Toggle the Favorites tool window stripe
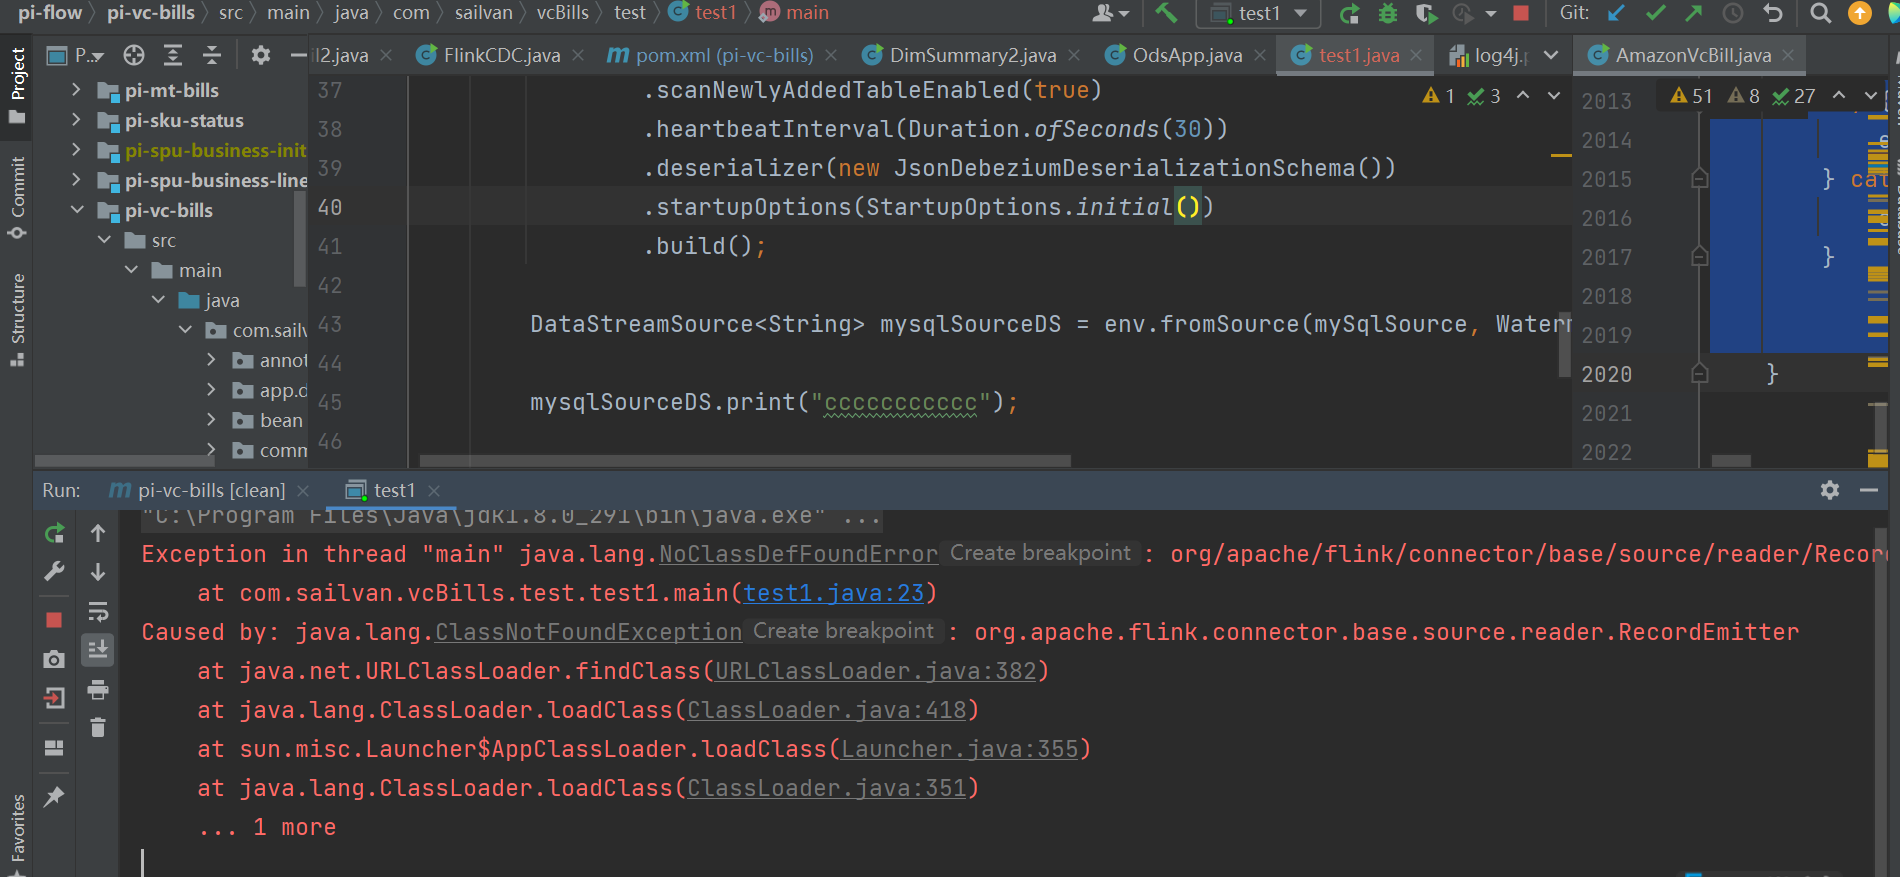Screen dimensions: 1900x877 pyautogui.click(x=17, y=833)
